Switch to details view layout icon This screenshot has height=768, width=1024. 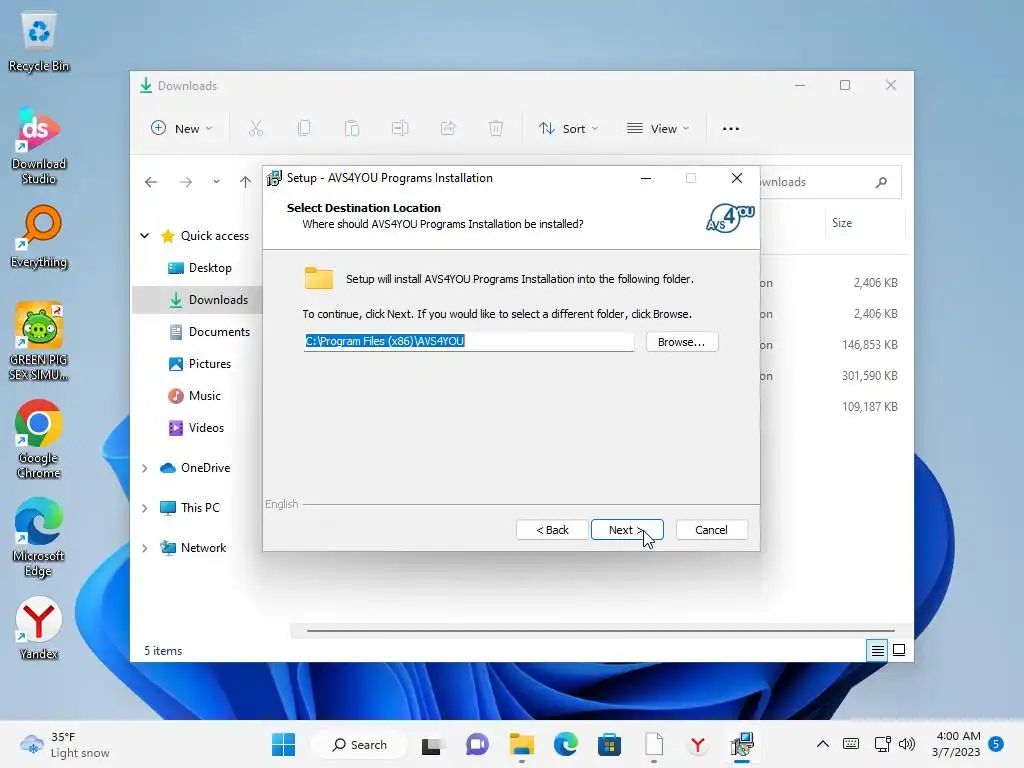tap(877, 650)
